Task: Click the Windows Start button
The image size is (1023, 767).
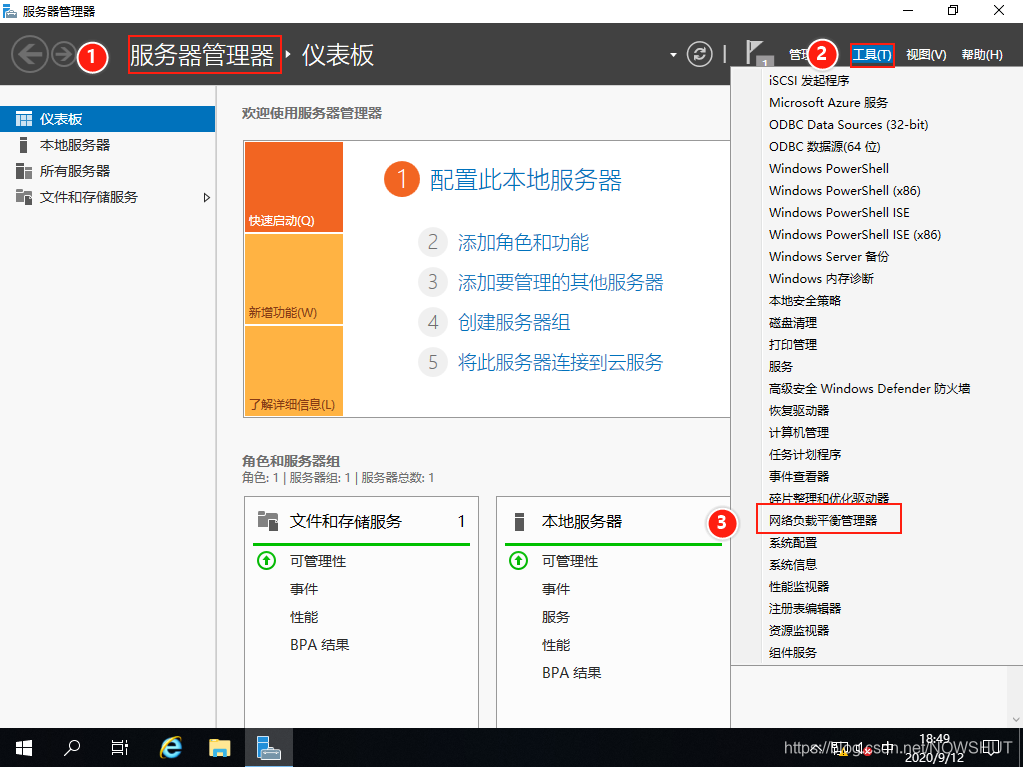Action: pos(24,747)
